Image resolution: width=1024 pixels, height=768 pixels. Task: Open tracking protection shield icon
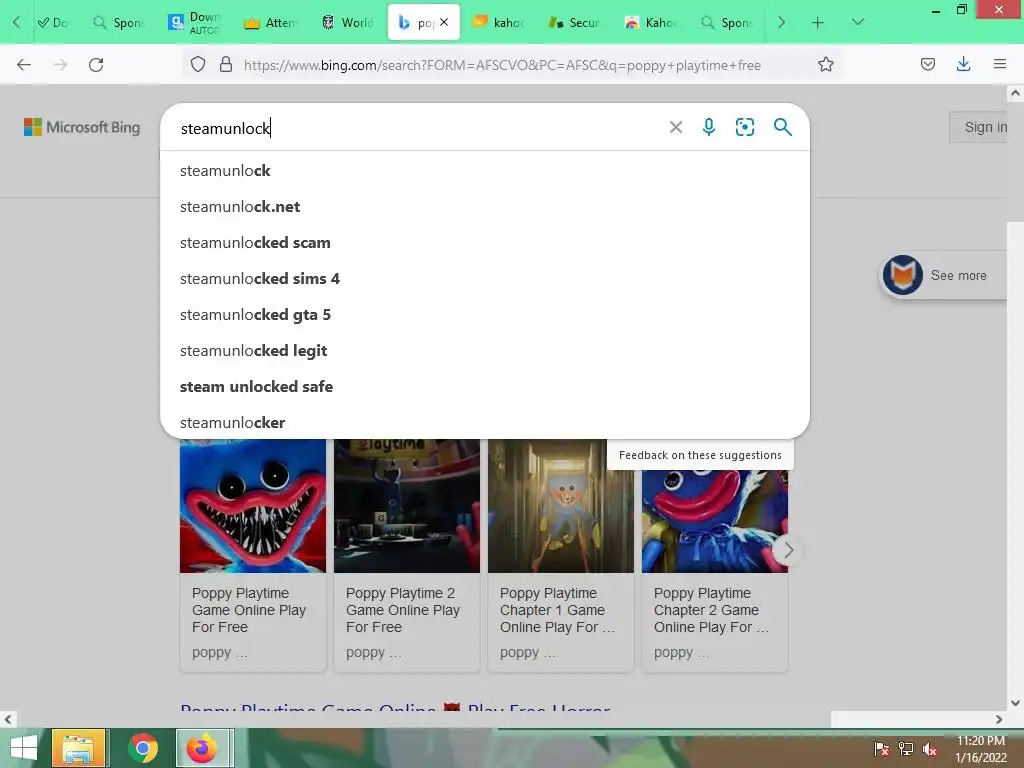[198, 64]
